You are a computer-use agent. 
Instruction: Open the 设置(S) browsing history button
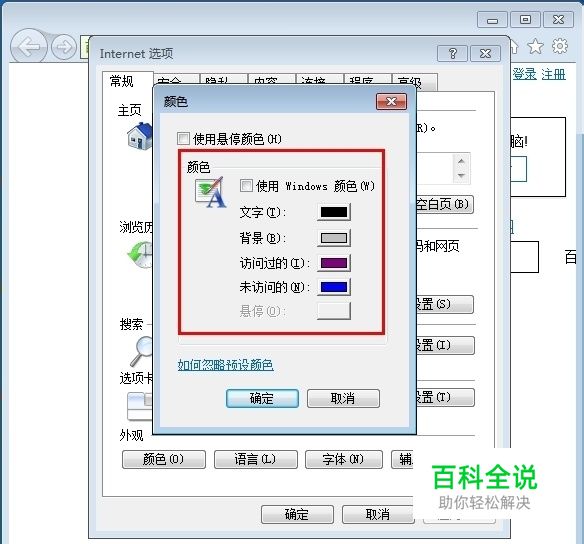pos(445,305)
